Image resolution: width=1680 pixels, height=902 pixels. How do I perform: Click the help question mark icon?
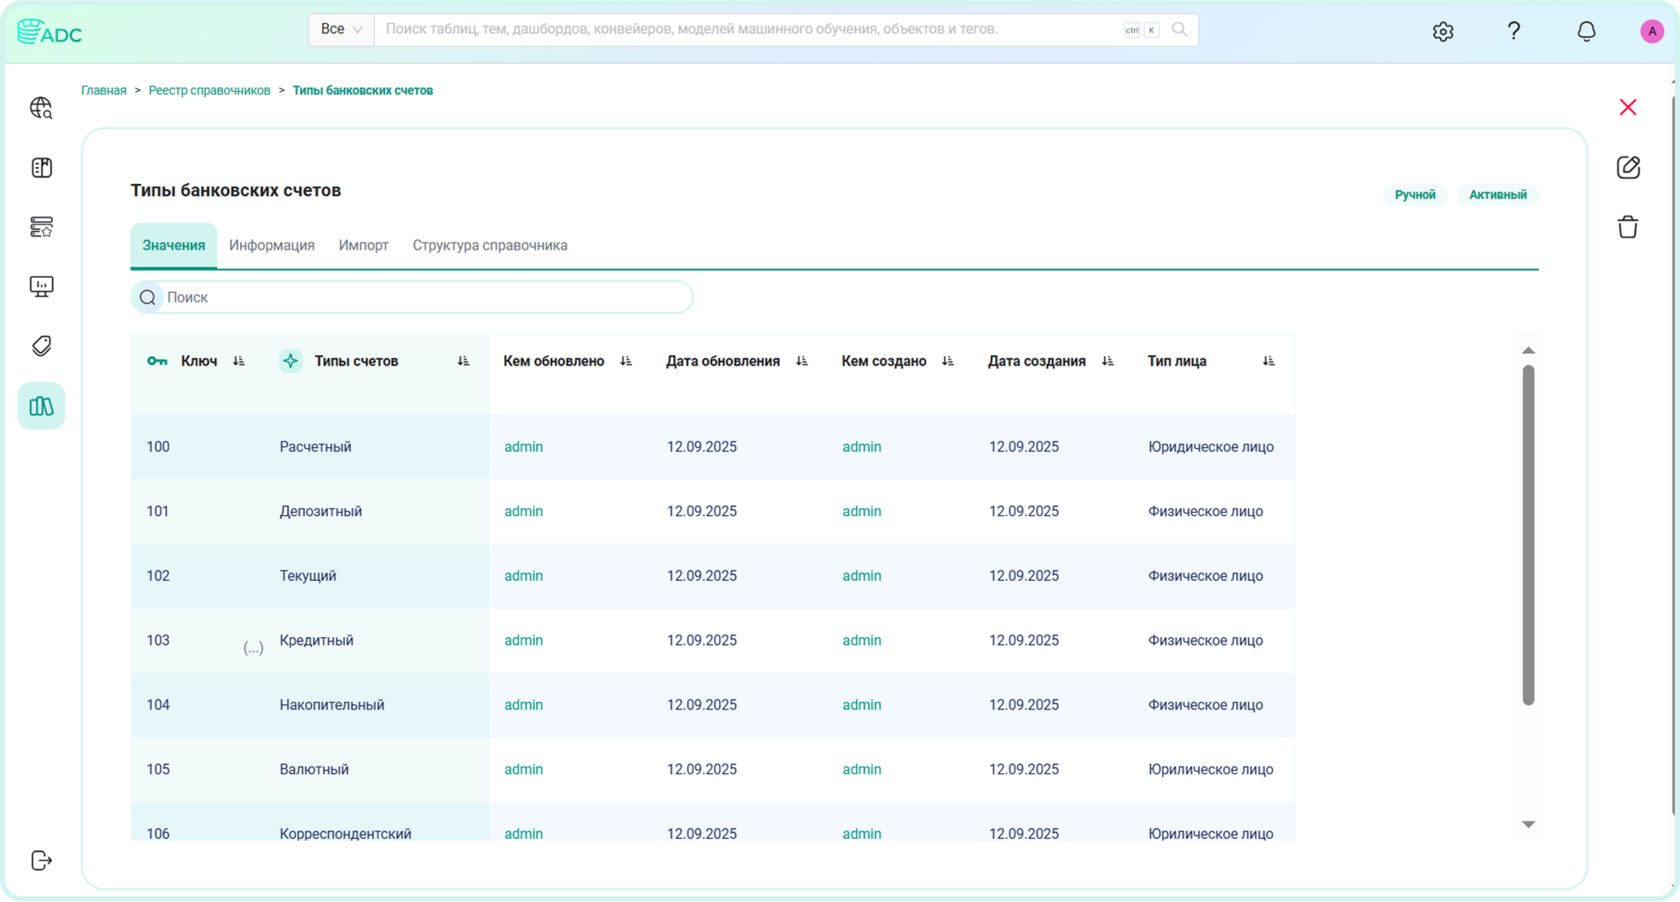pyautogui.click(x=1514, y=31)
